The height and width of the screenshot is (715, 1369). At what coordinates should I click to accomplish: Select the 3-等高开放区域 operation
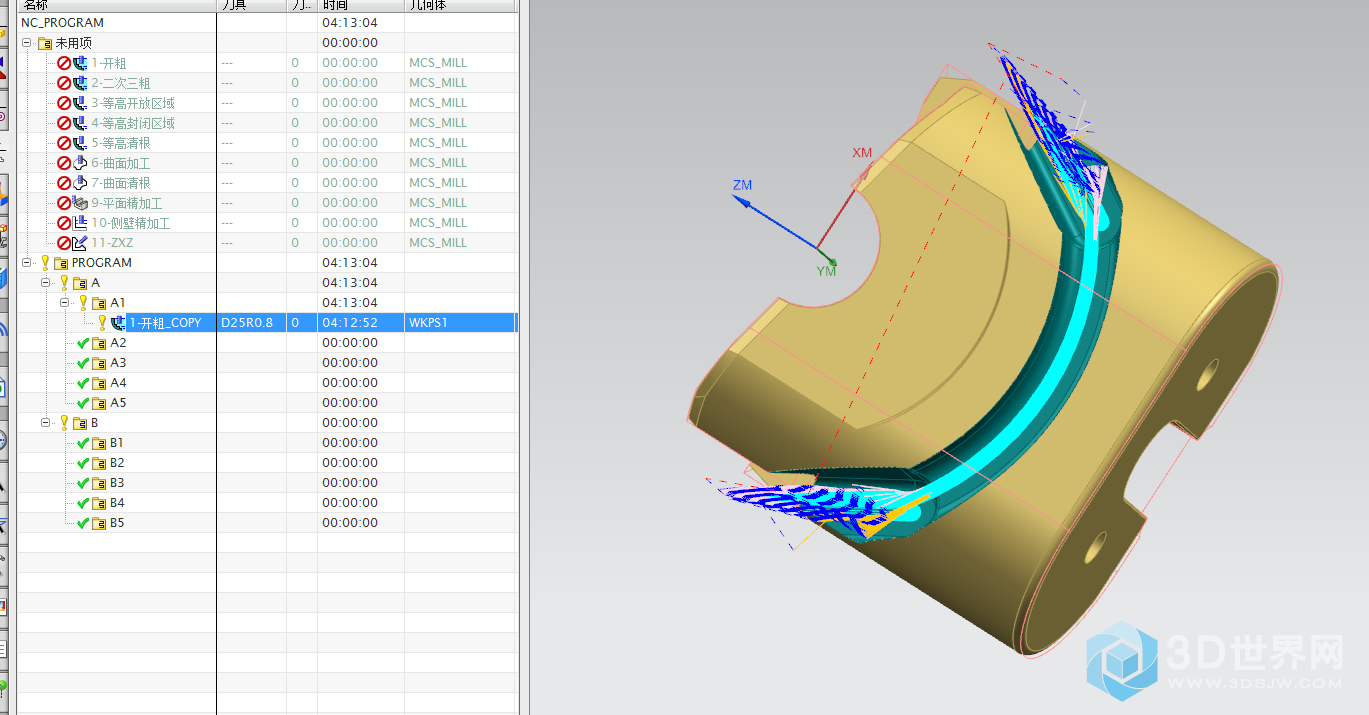coord(133,103)
